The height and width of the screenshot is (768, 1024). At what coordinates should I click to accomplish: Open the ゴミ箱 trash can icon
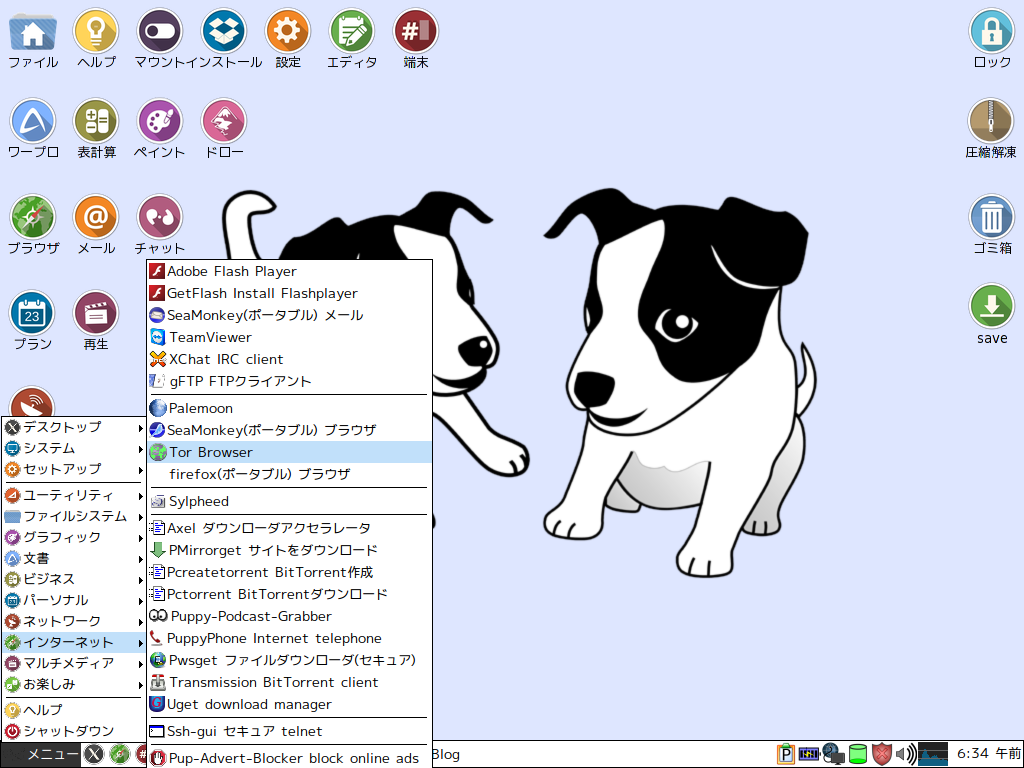pos(991,217)
